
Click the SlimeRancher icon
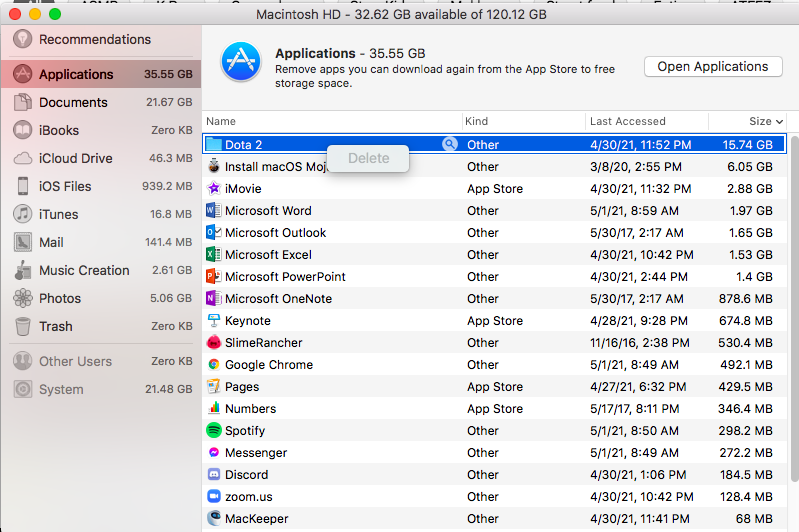tap(214, 342)
